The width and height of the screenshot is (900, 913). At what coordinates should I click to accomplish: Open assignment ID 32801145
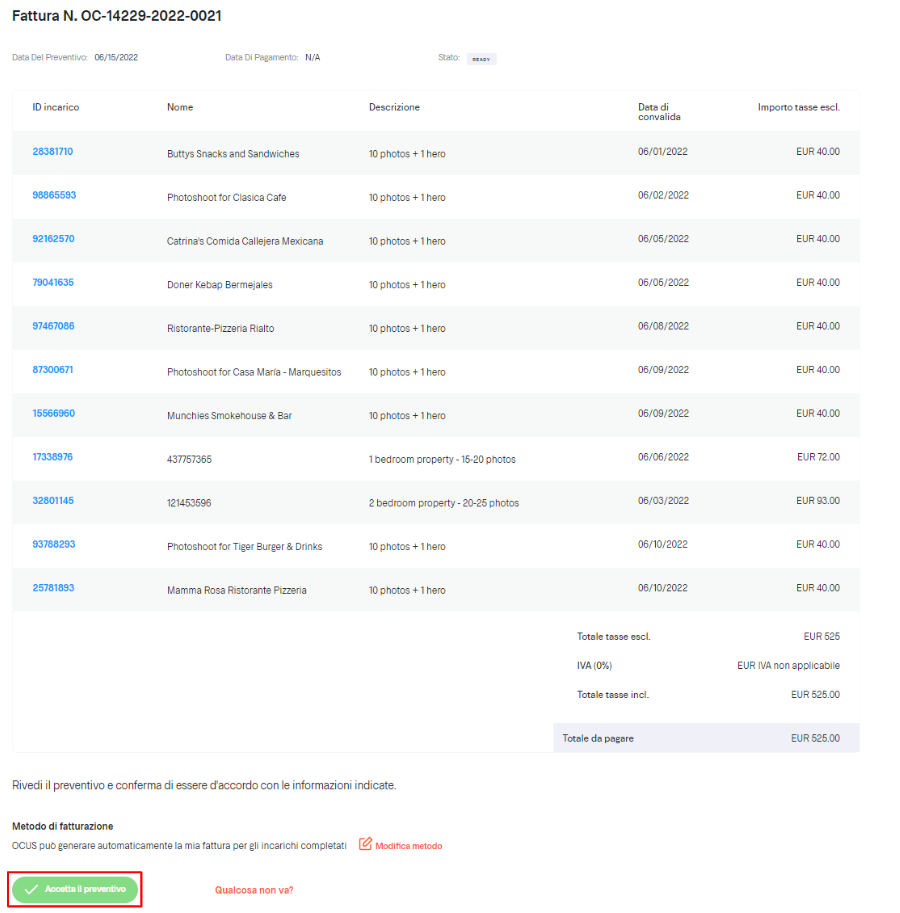[53, 501]
